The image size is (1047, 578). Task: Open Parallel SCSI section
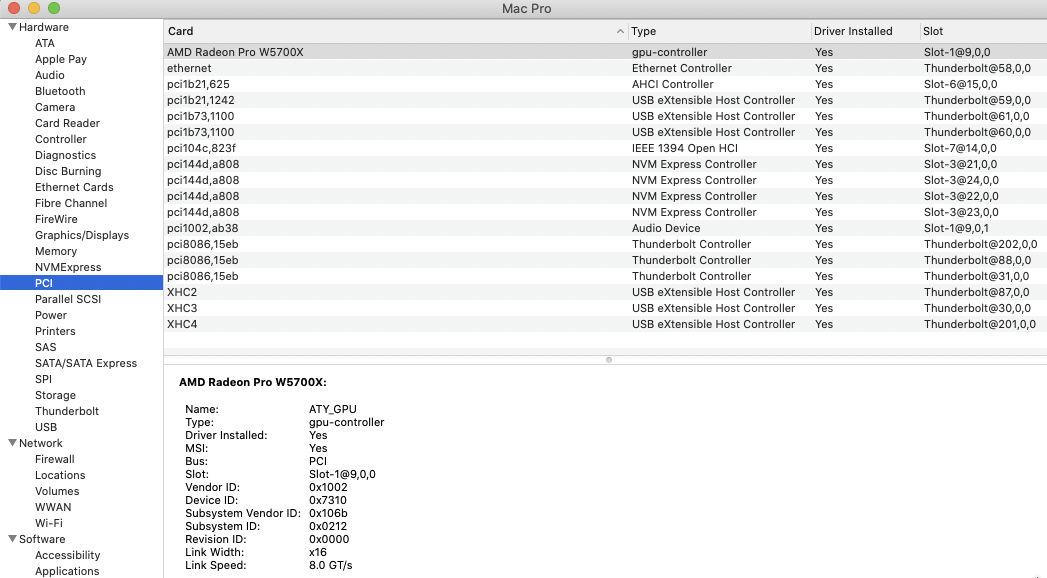(x=68, y=299)
